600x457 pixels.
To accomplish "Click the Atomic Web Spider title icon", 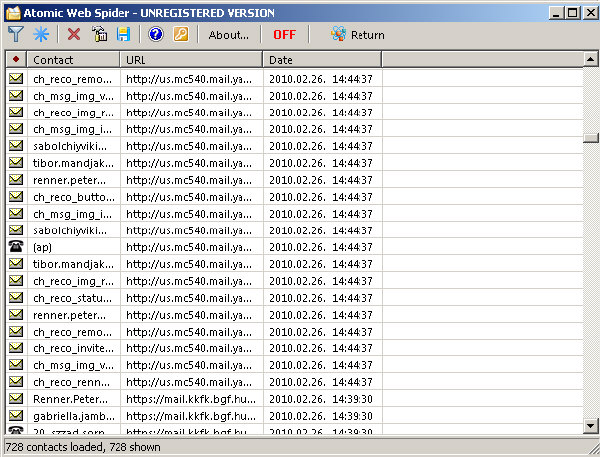I will point(13,13).
